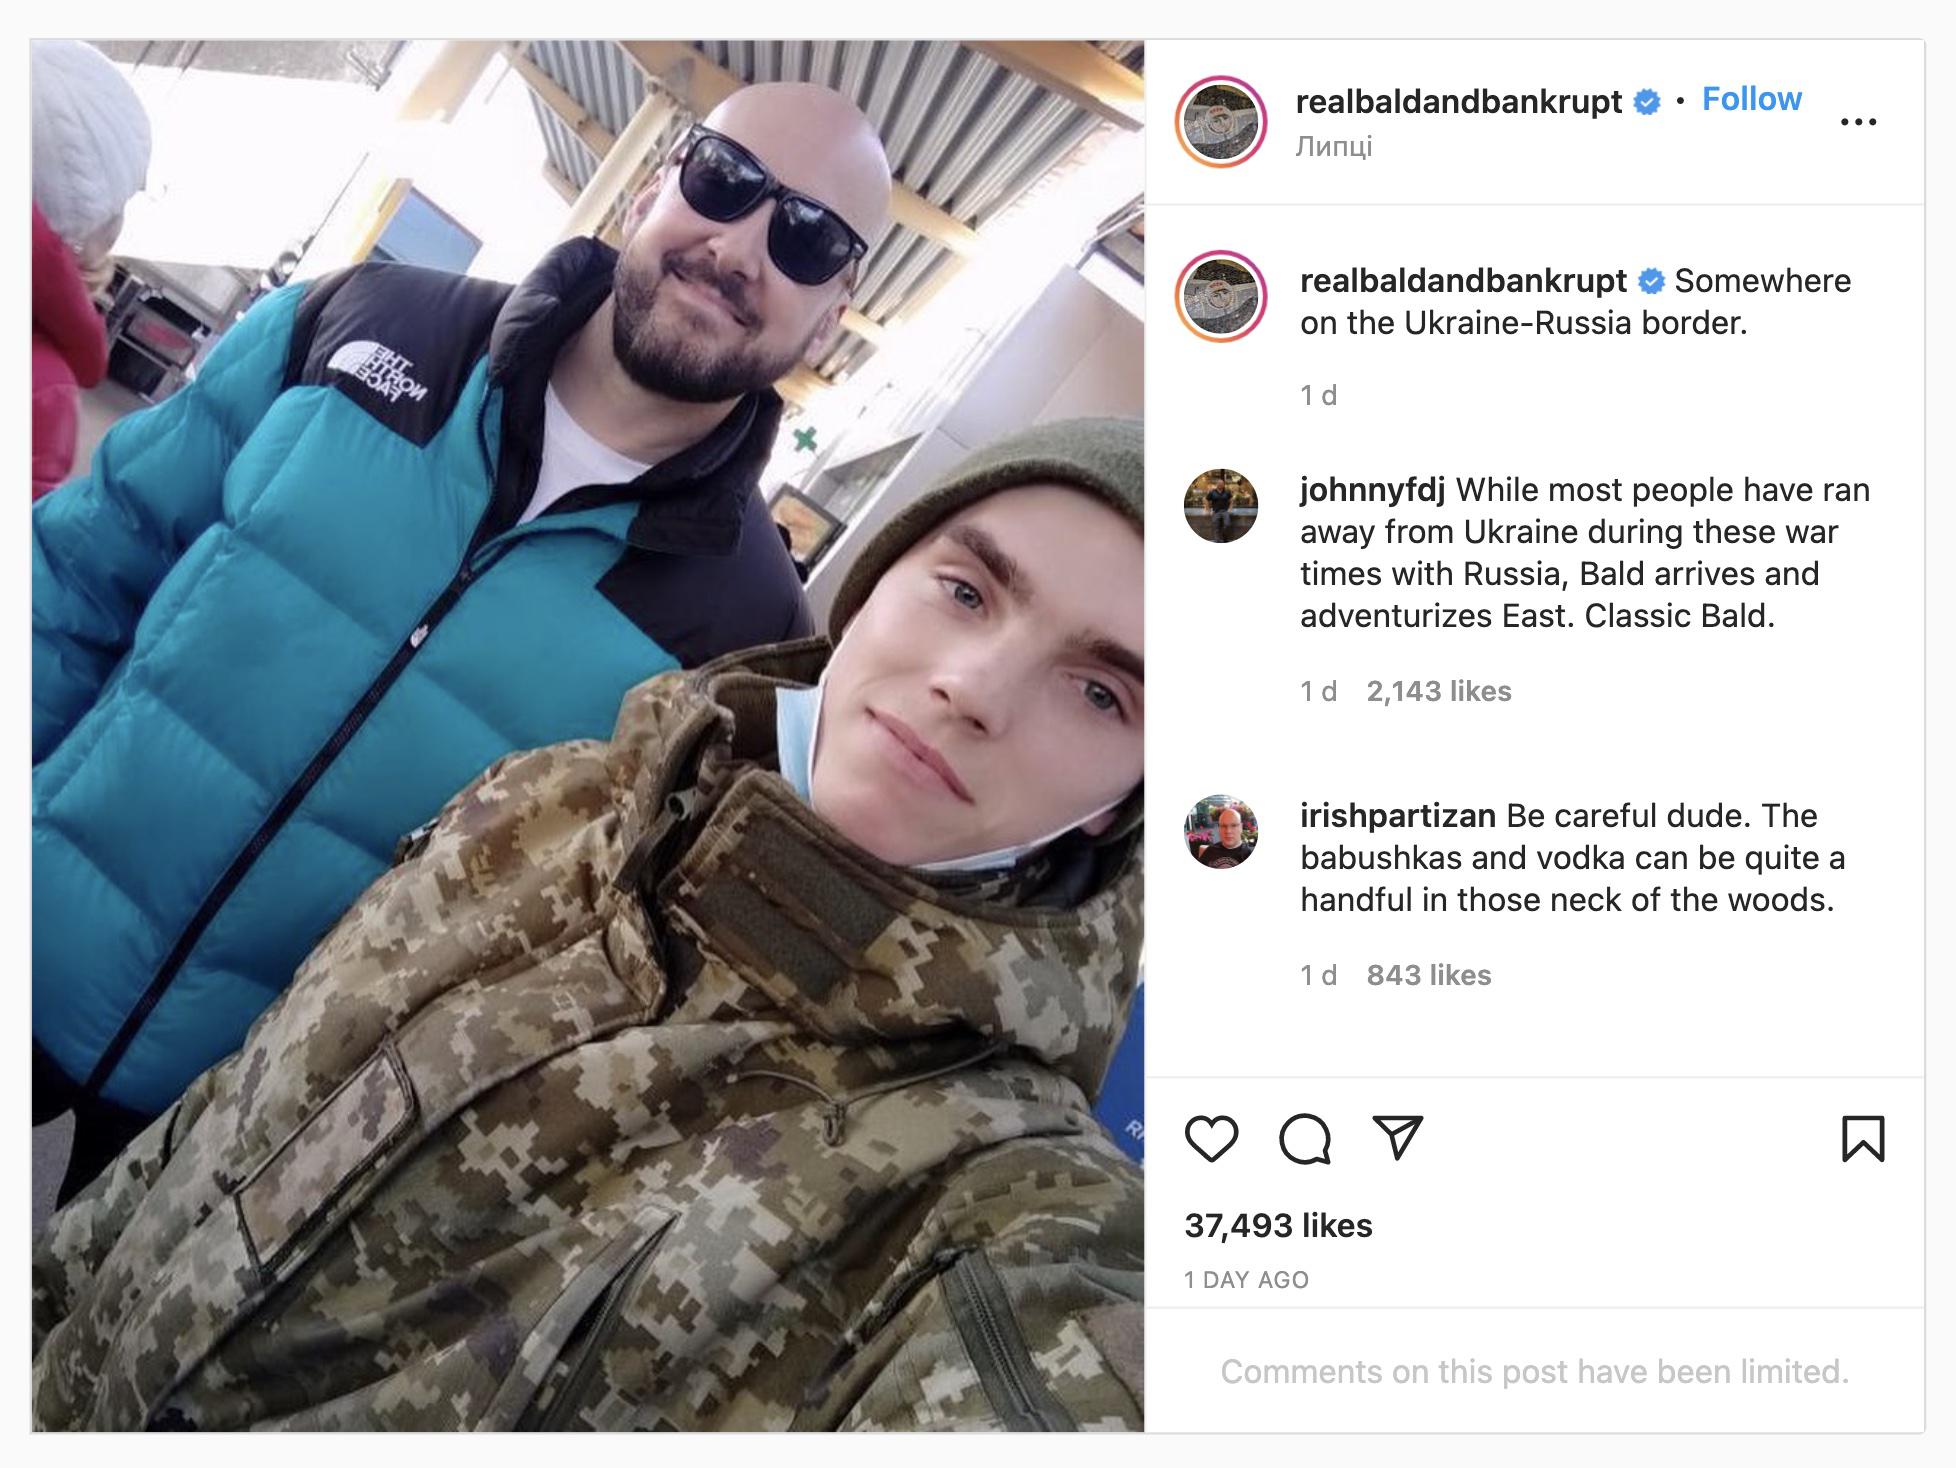Click the verified badge in header
The image size is (1956, 1468).
(x=1646, y=102)
